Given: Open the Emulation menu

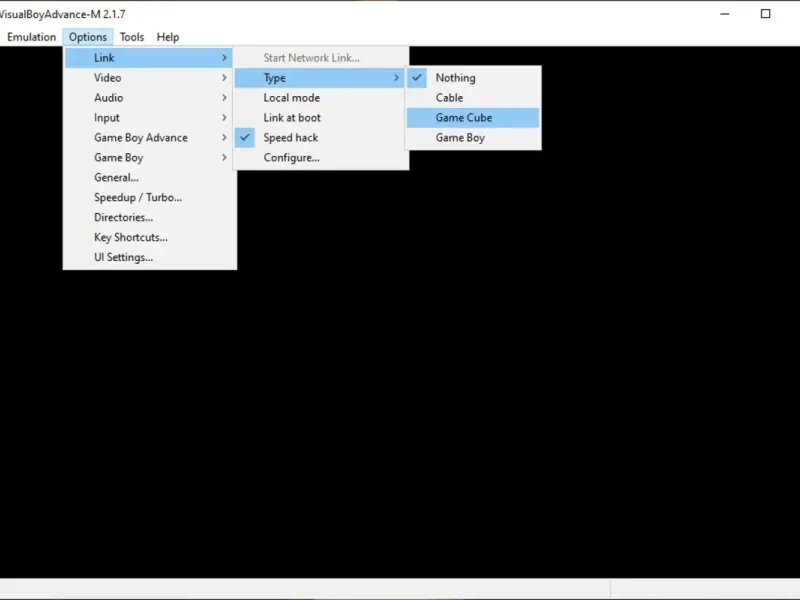Looking at the screenshot, I should [31, 37].
